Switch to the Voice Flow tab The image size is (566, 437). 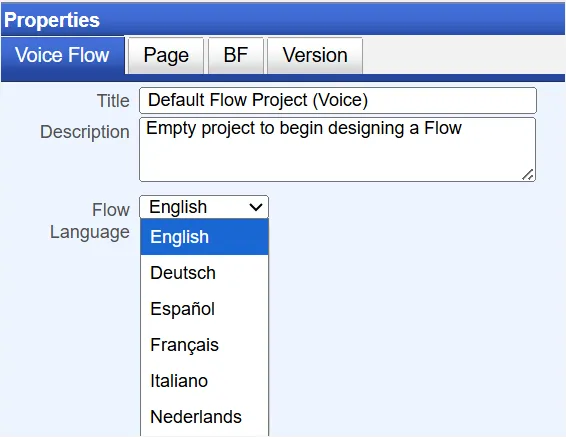point(62,55)
